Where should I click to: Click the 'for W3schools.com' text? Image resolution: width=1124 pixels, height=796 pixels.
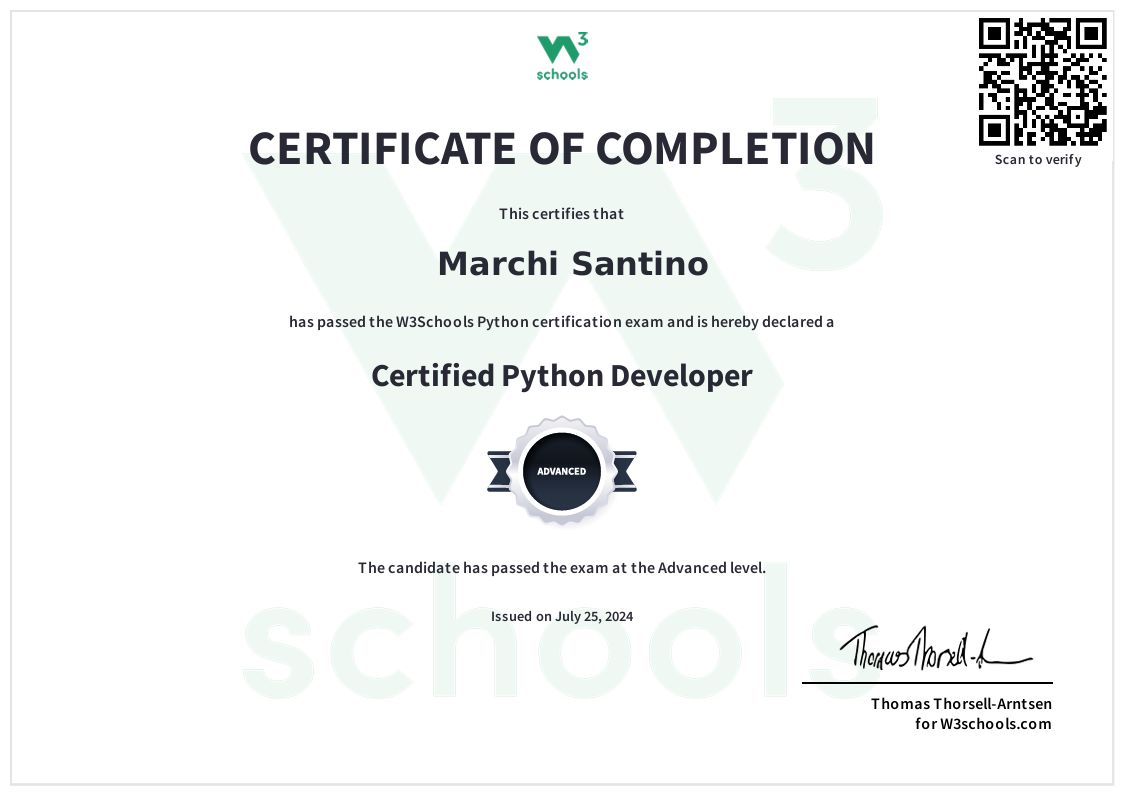[984, 724]
